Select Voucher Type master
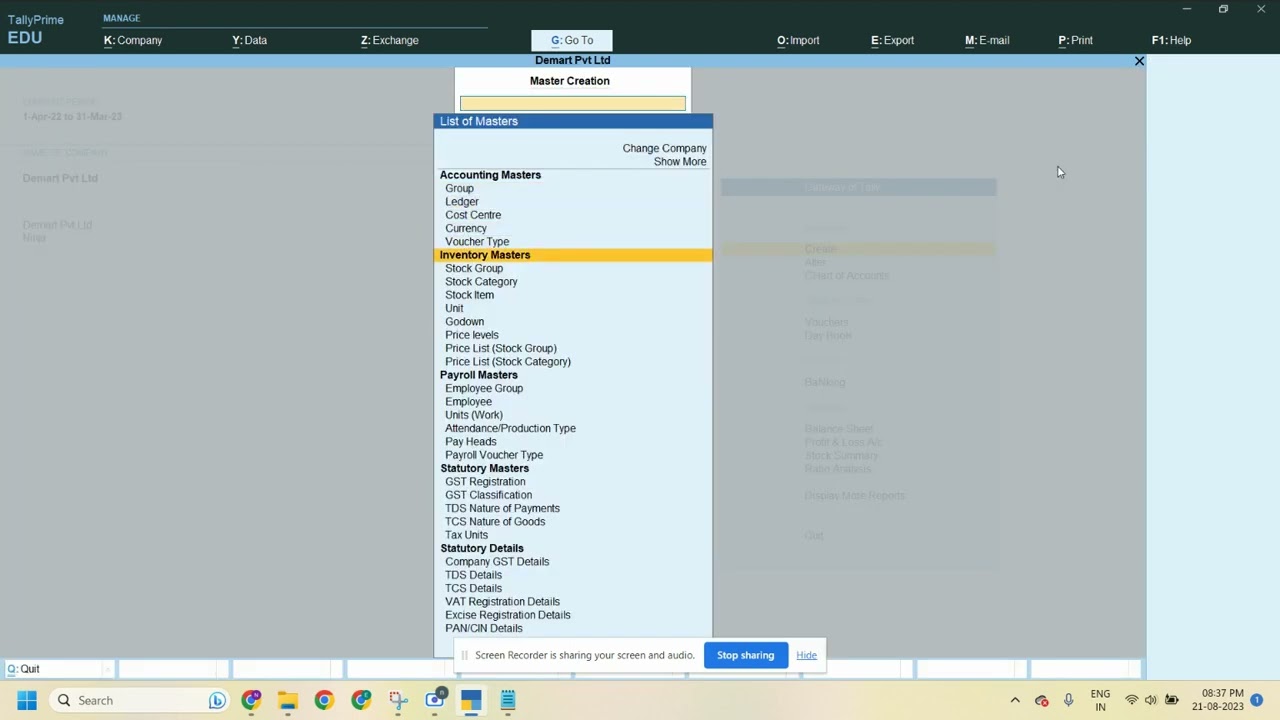This screenshot has width=1280, height=720. 477,242
